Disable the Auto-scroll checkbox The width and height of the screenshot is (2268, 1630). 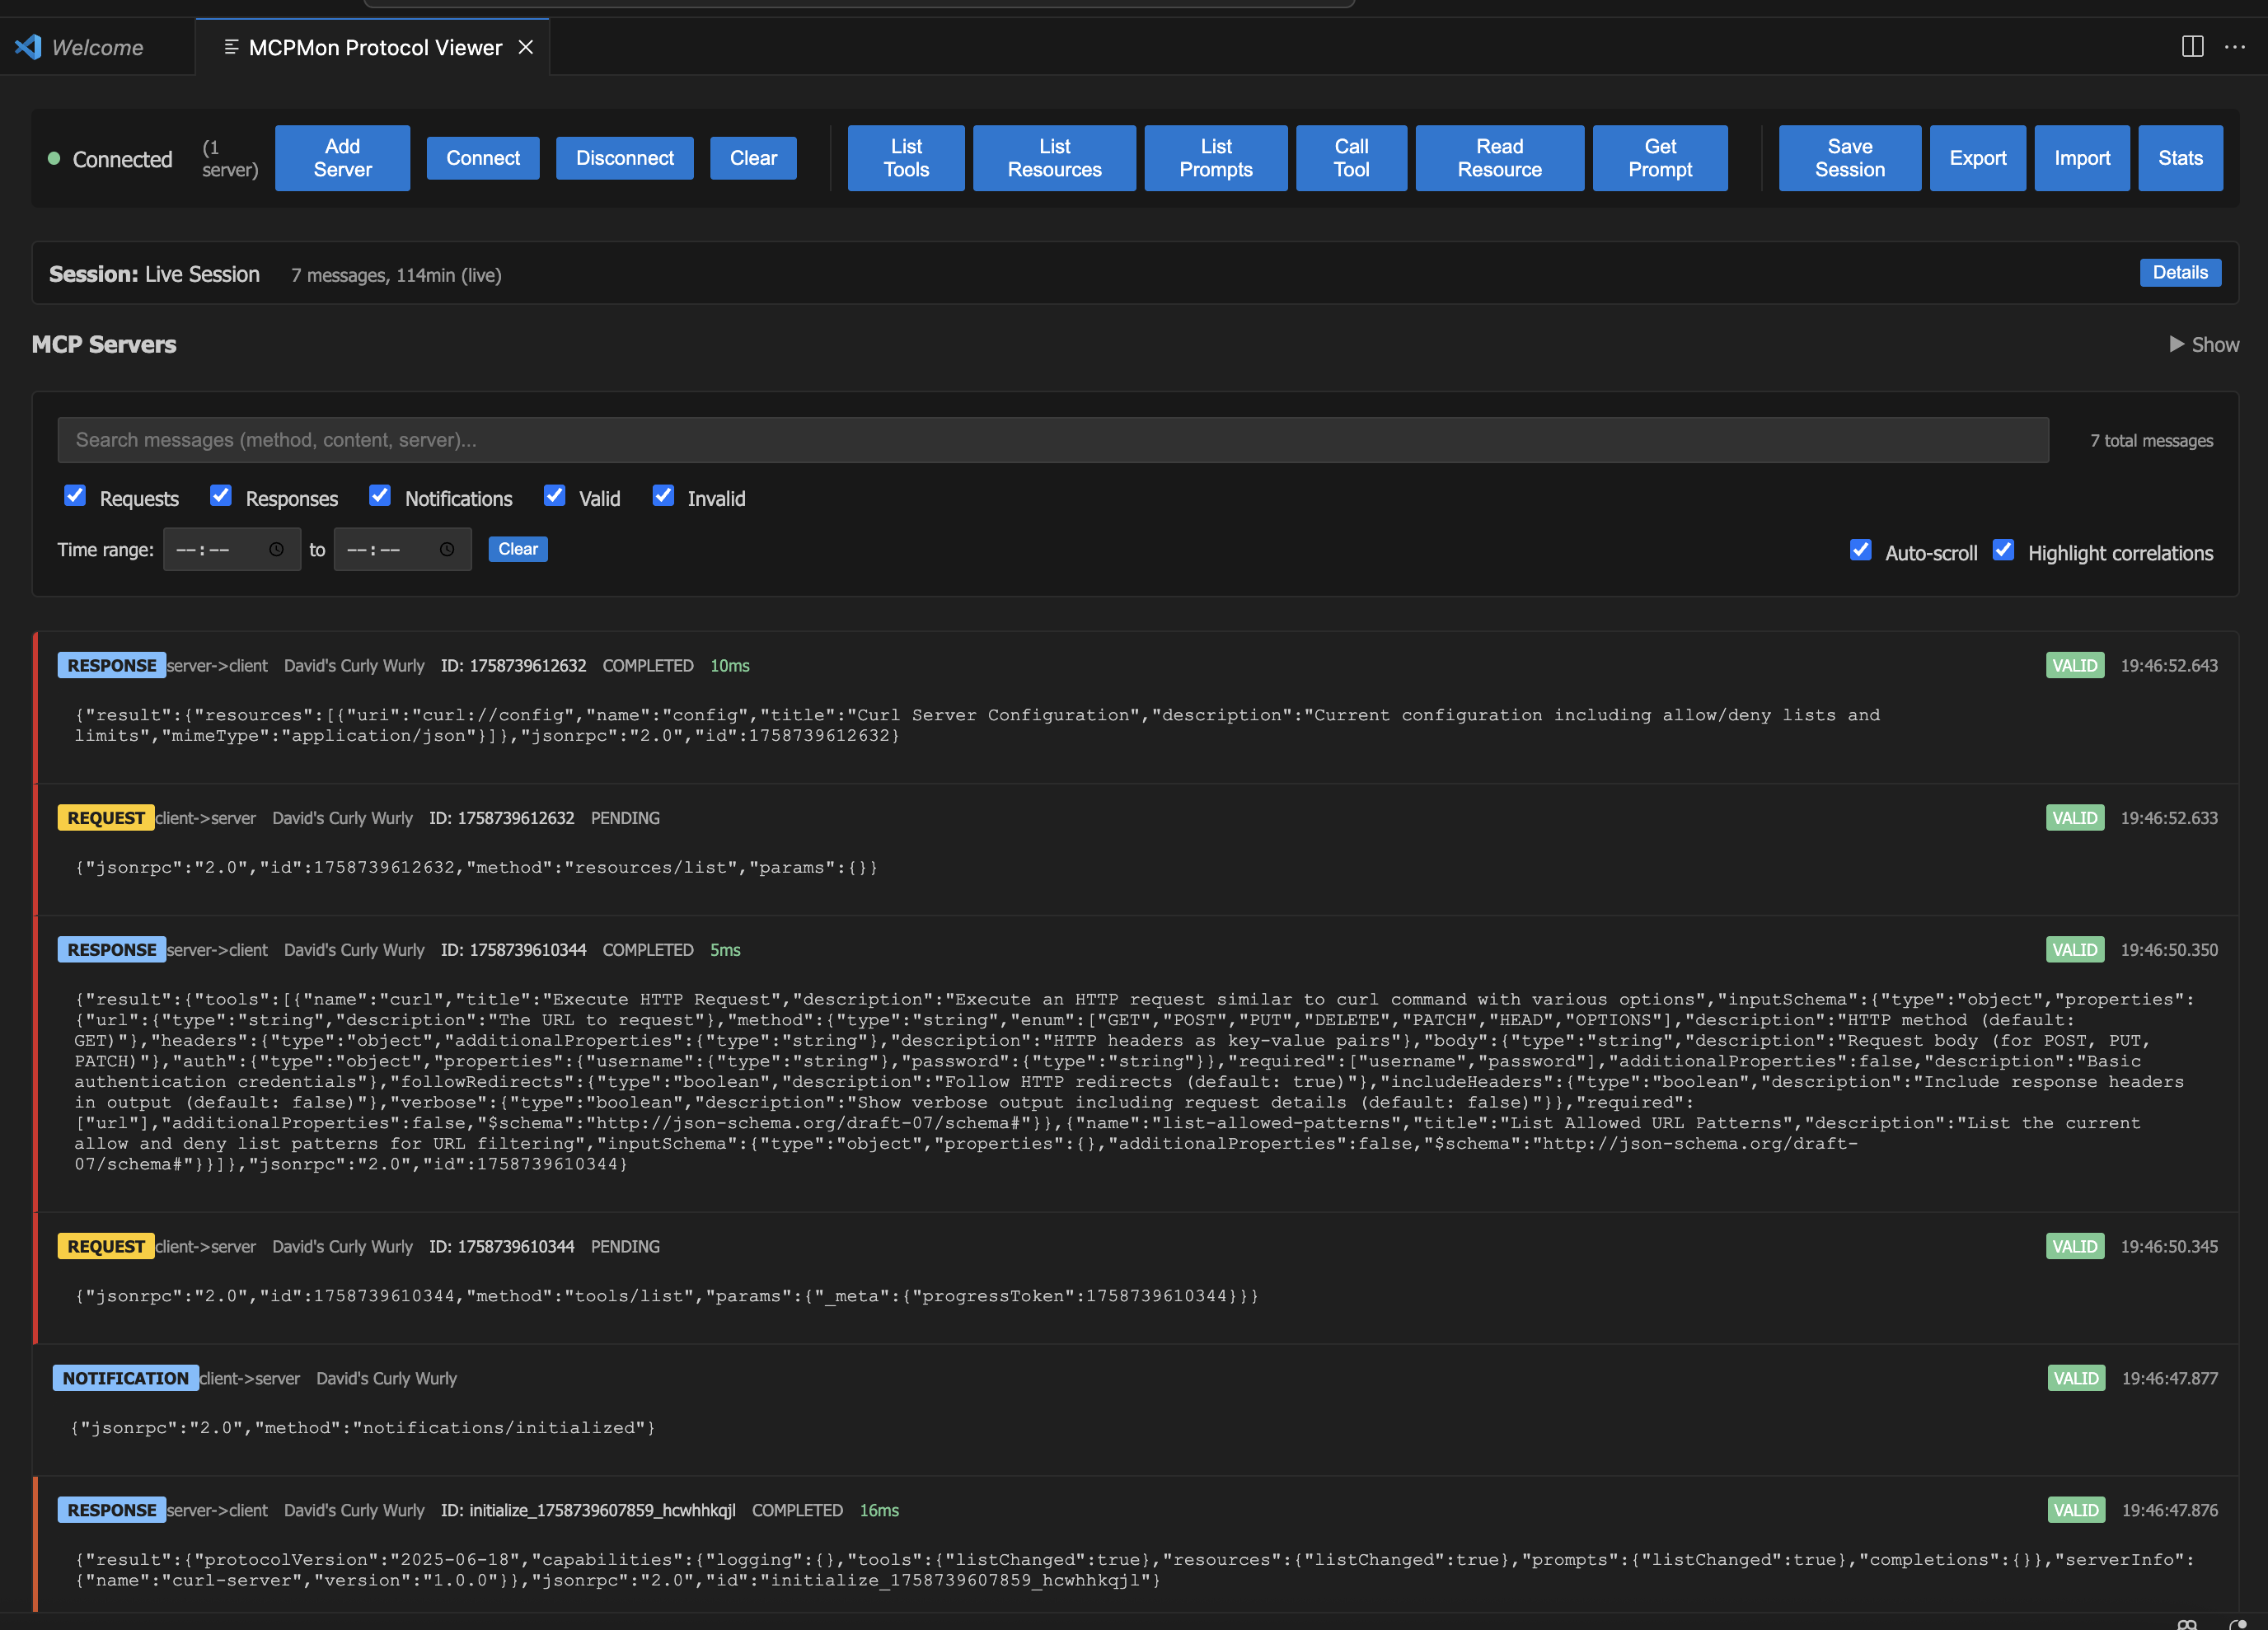coord(1860,550)
